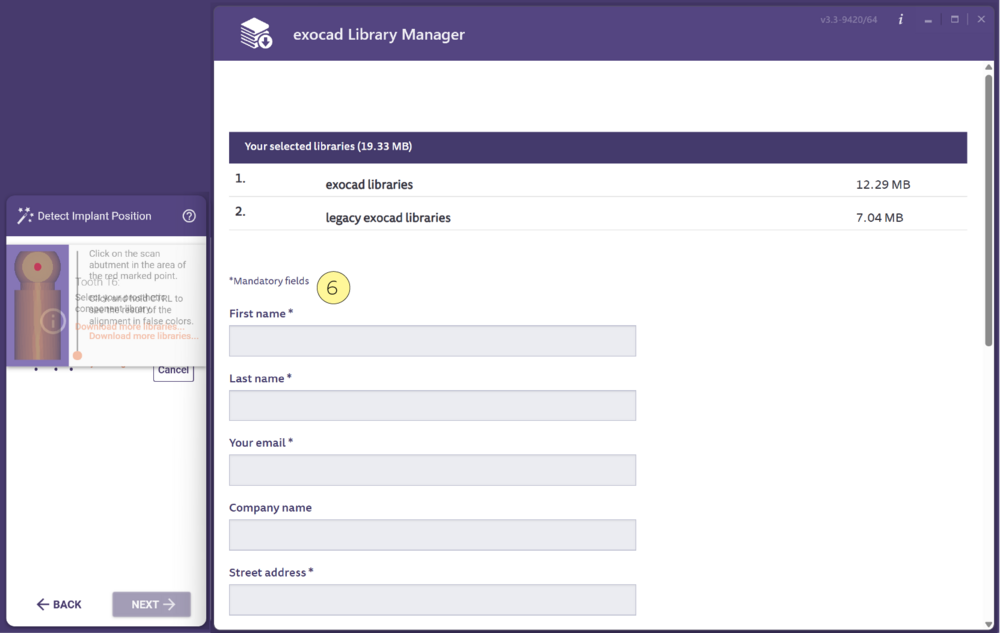Click the exocad Library Manager logo icon
Viewport: 1000px width, 633px height.
[256, 33]
